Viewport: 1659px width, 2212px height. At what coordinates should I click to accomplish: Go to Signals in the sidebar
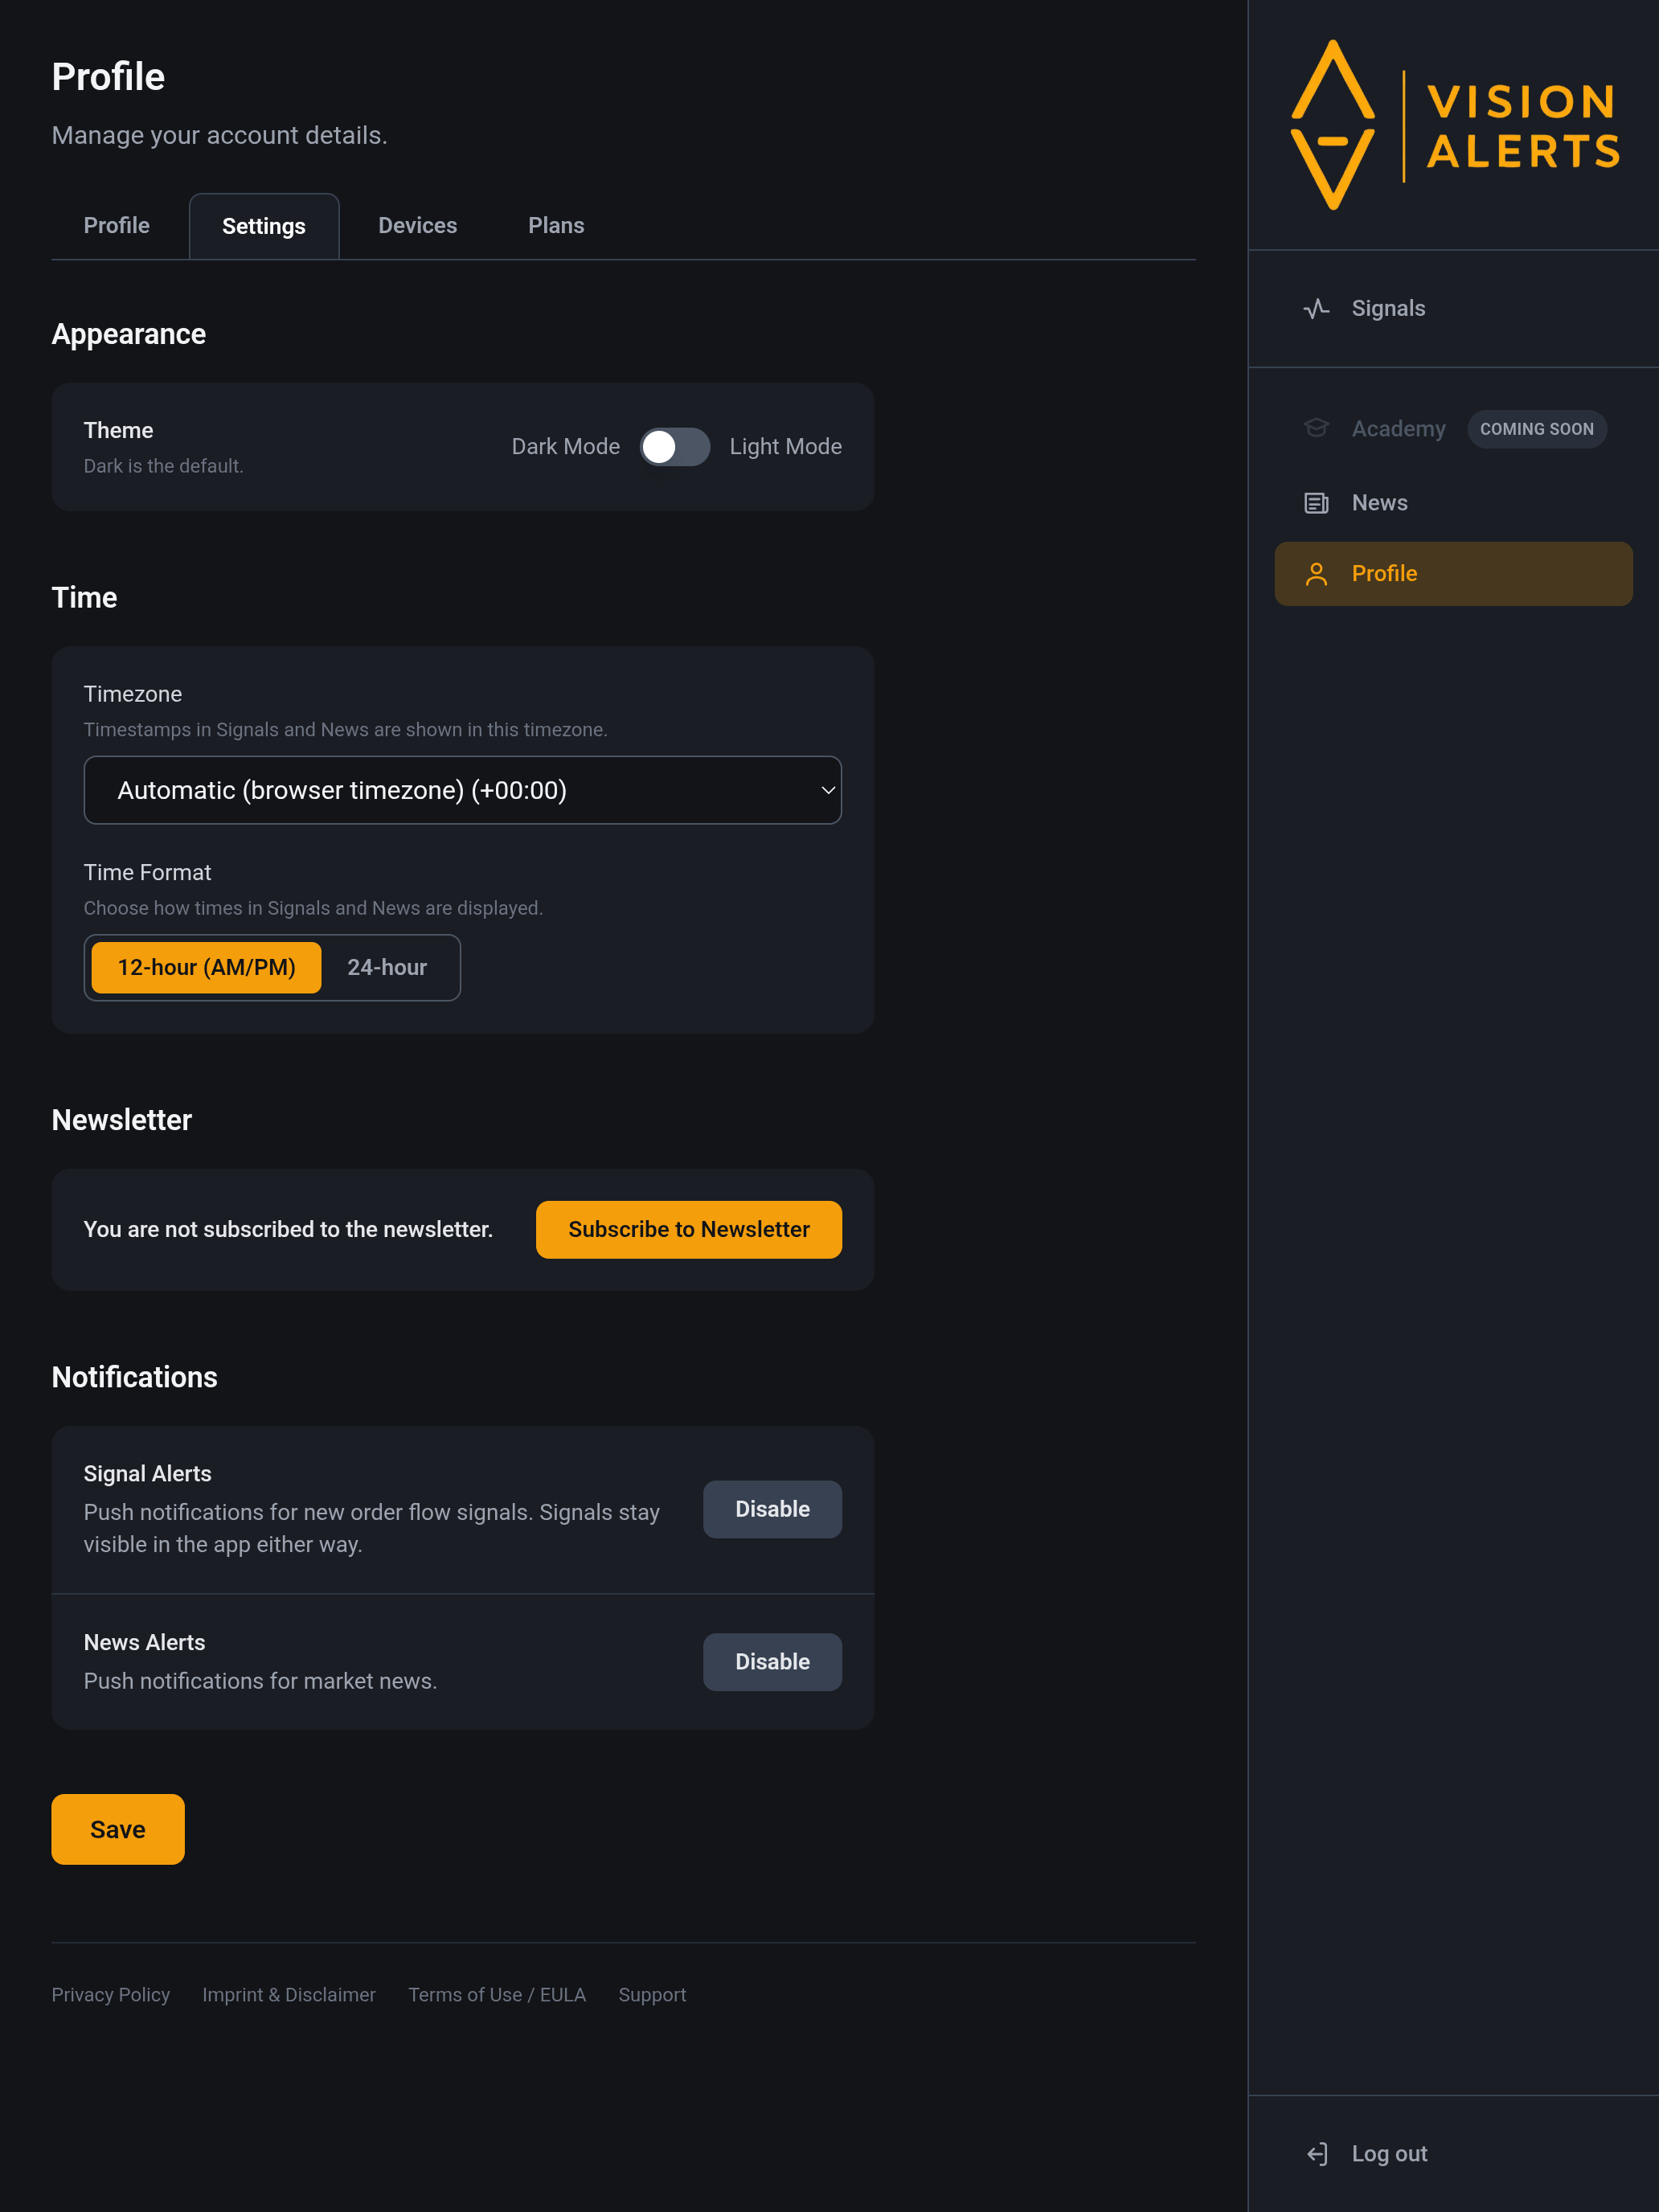(1454, 308)
